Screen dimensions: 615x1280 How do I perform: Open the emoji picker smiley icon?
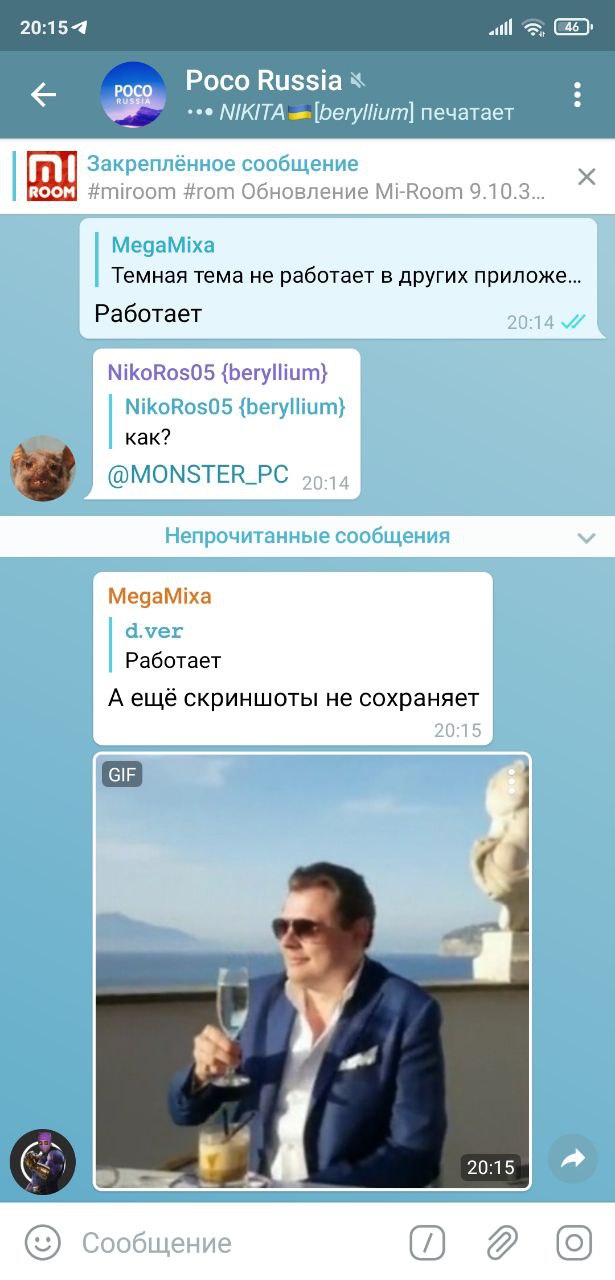click(x=43, y=1243)
